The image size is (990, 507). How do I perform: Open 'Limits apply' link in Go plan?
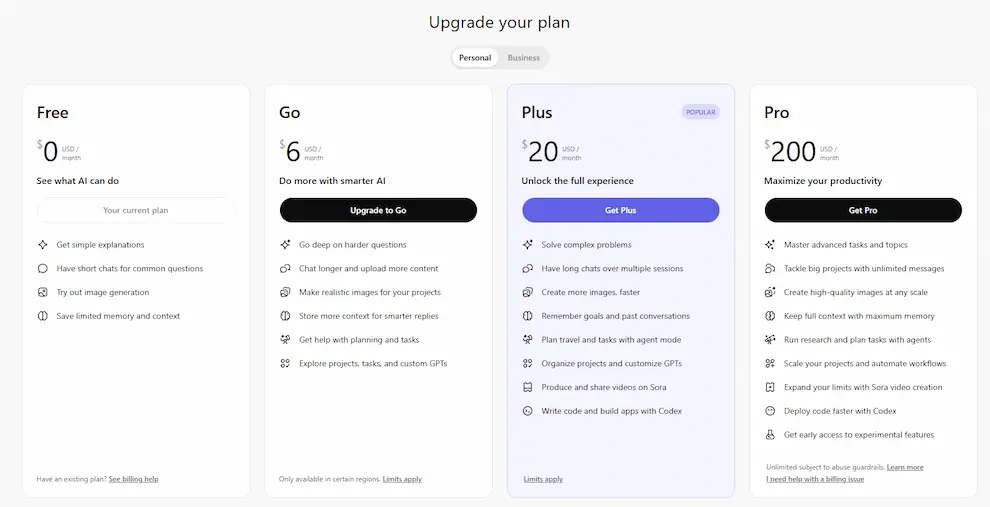click(x=402, y=479)
